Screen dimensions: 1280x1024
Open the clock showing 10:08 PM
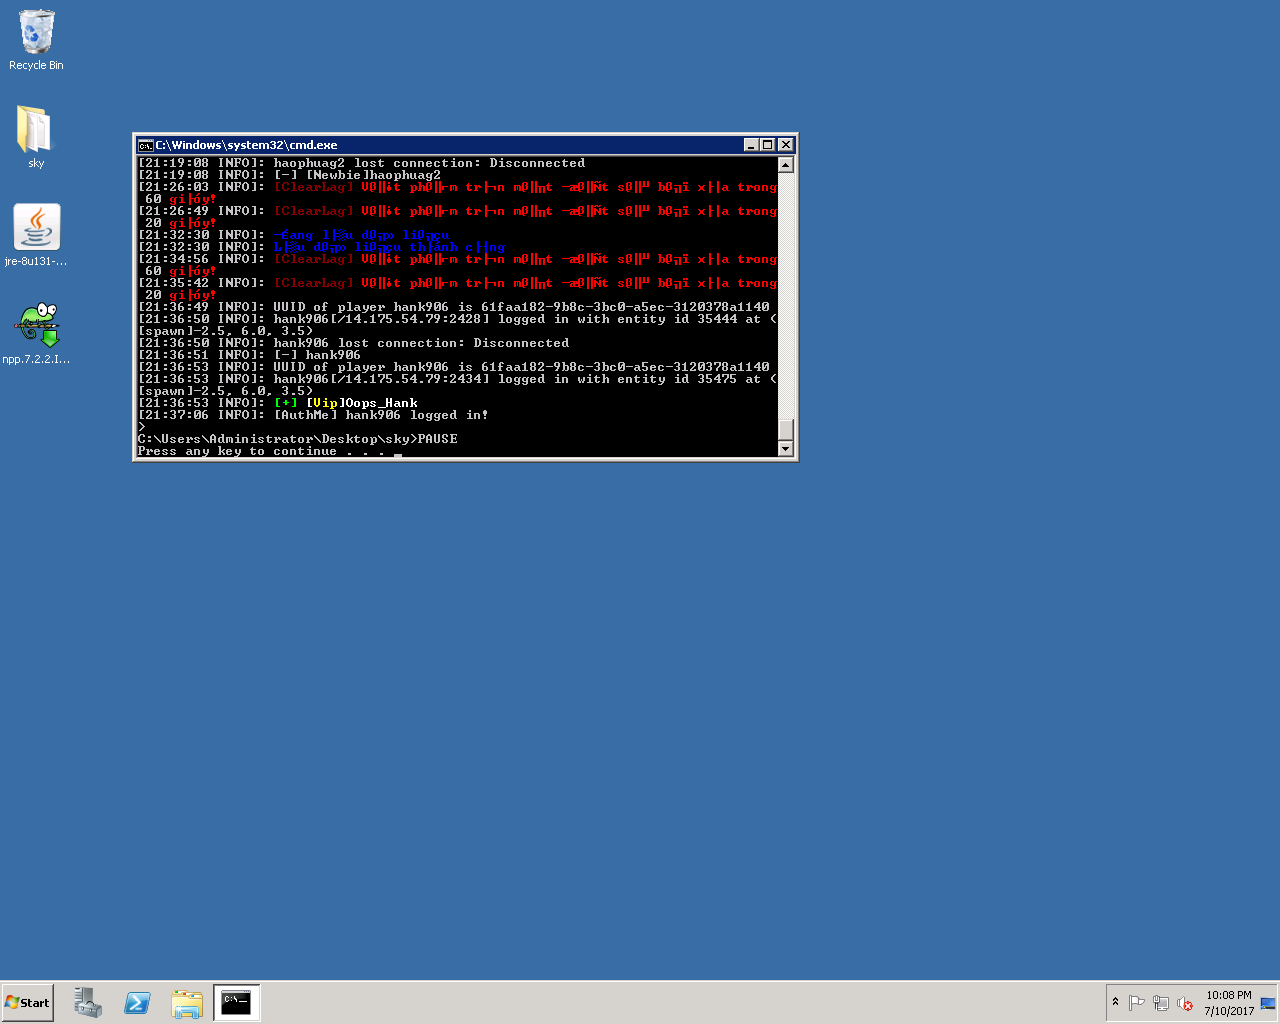(x=1229, y=1003)
